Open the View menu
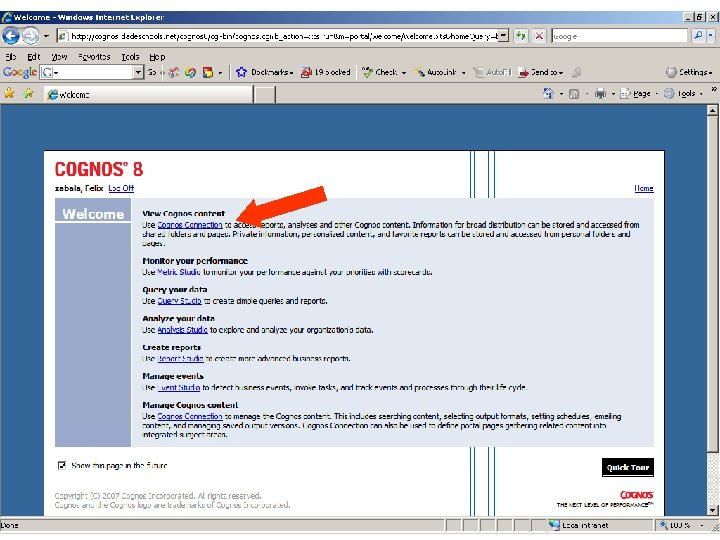Image resolution: width=720 pixels, height=540 pixels. coord(59,57)
